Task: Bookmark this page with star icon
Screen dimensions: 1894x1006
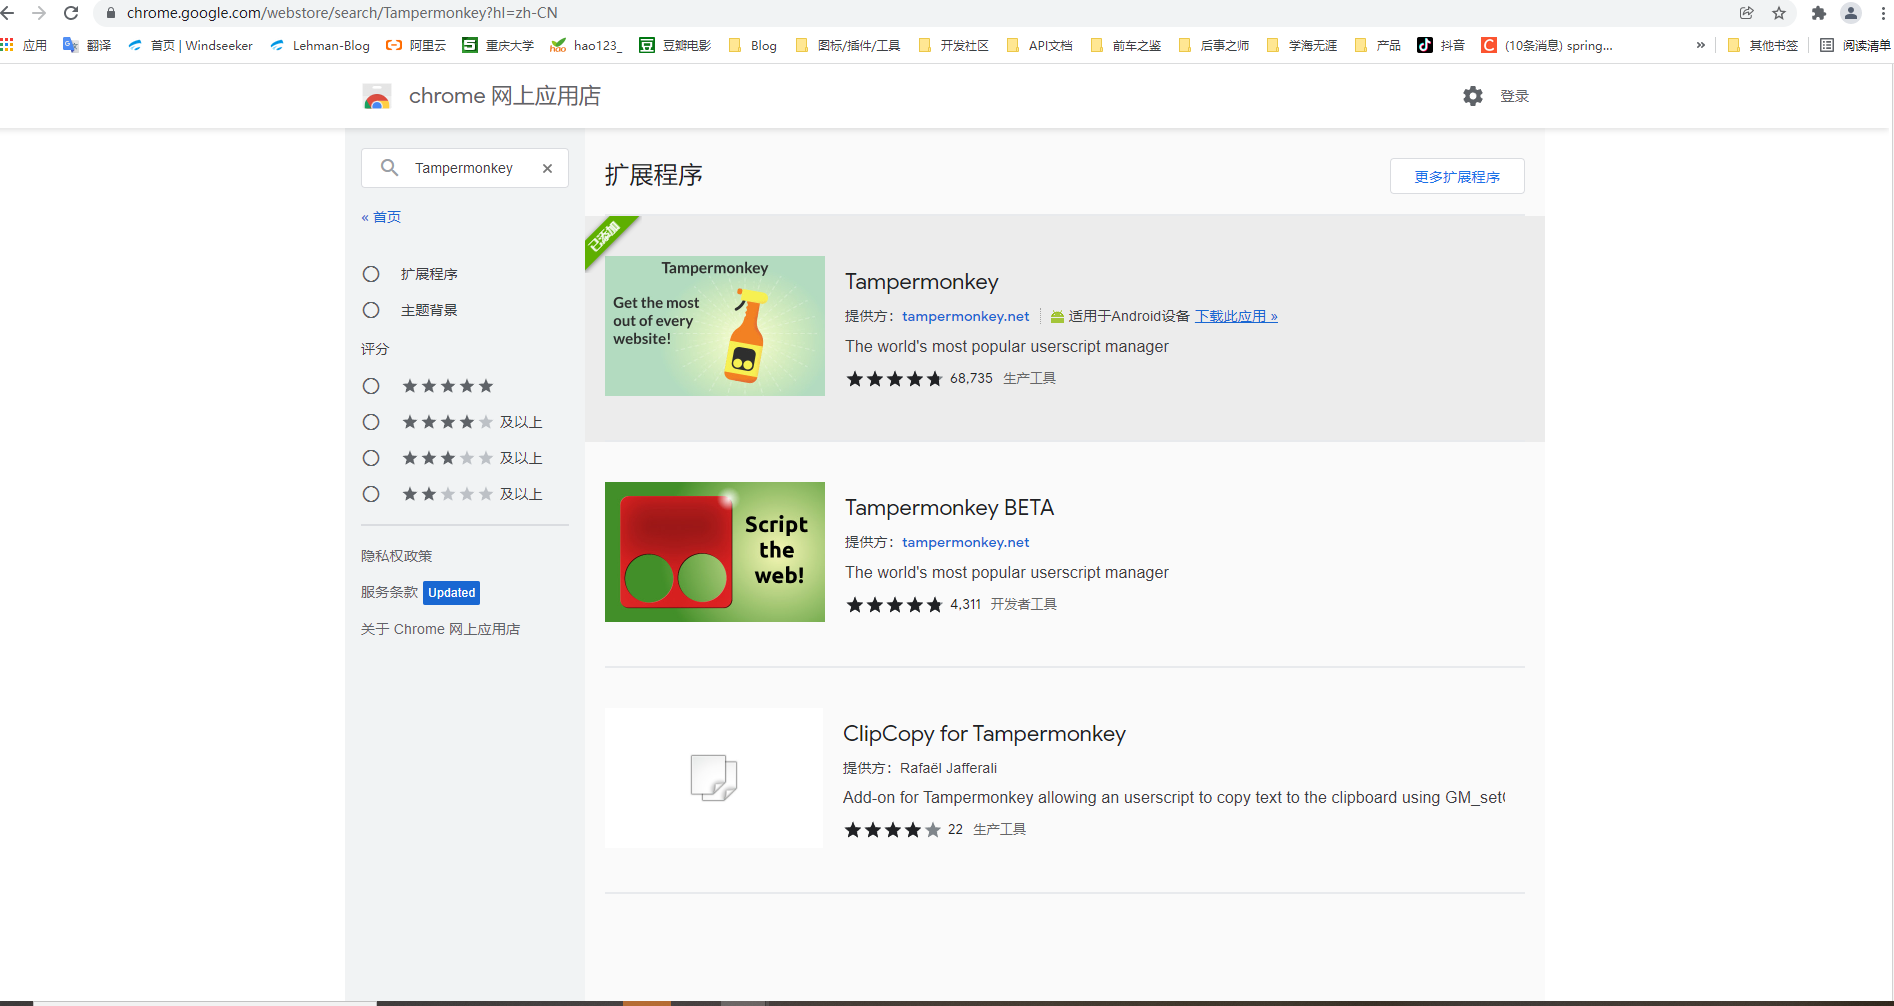Action: [1779, 13]
